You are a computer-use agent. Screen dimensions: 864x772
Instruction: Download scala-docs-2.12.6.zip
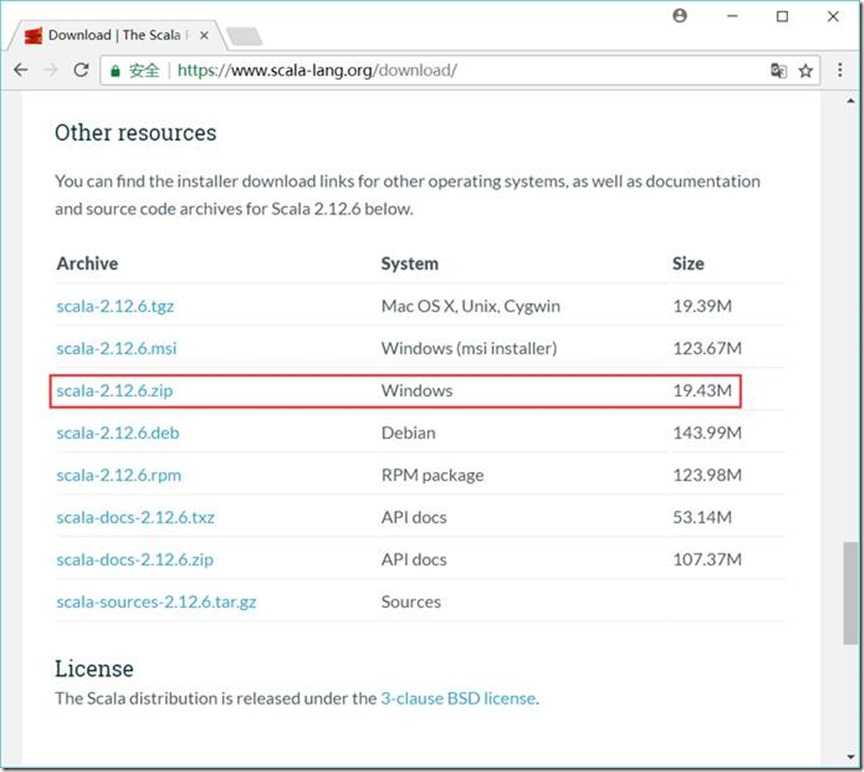[135, 560]
